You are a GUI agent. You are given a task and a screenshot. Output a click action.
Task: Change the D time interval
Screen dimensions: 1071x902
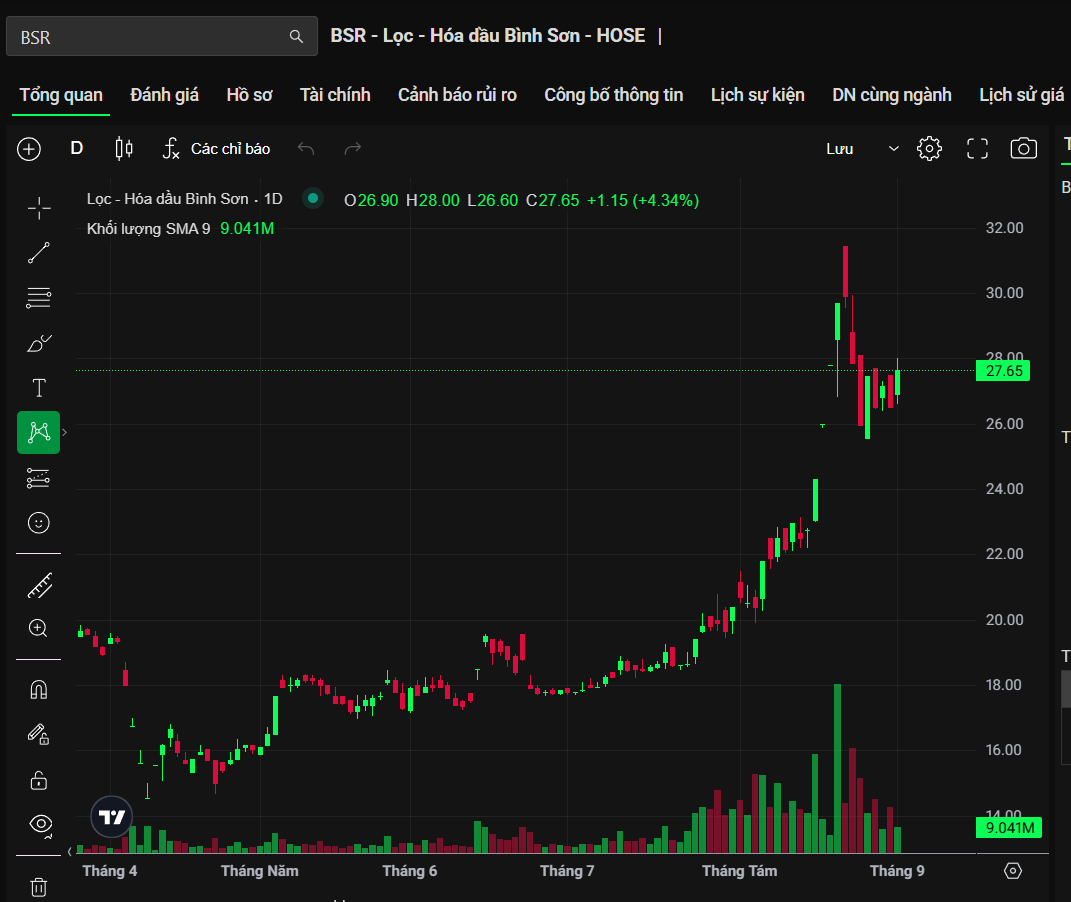pyautogui.click(x=76, y=148)
